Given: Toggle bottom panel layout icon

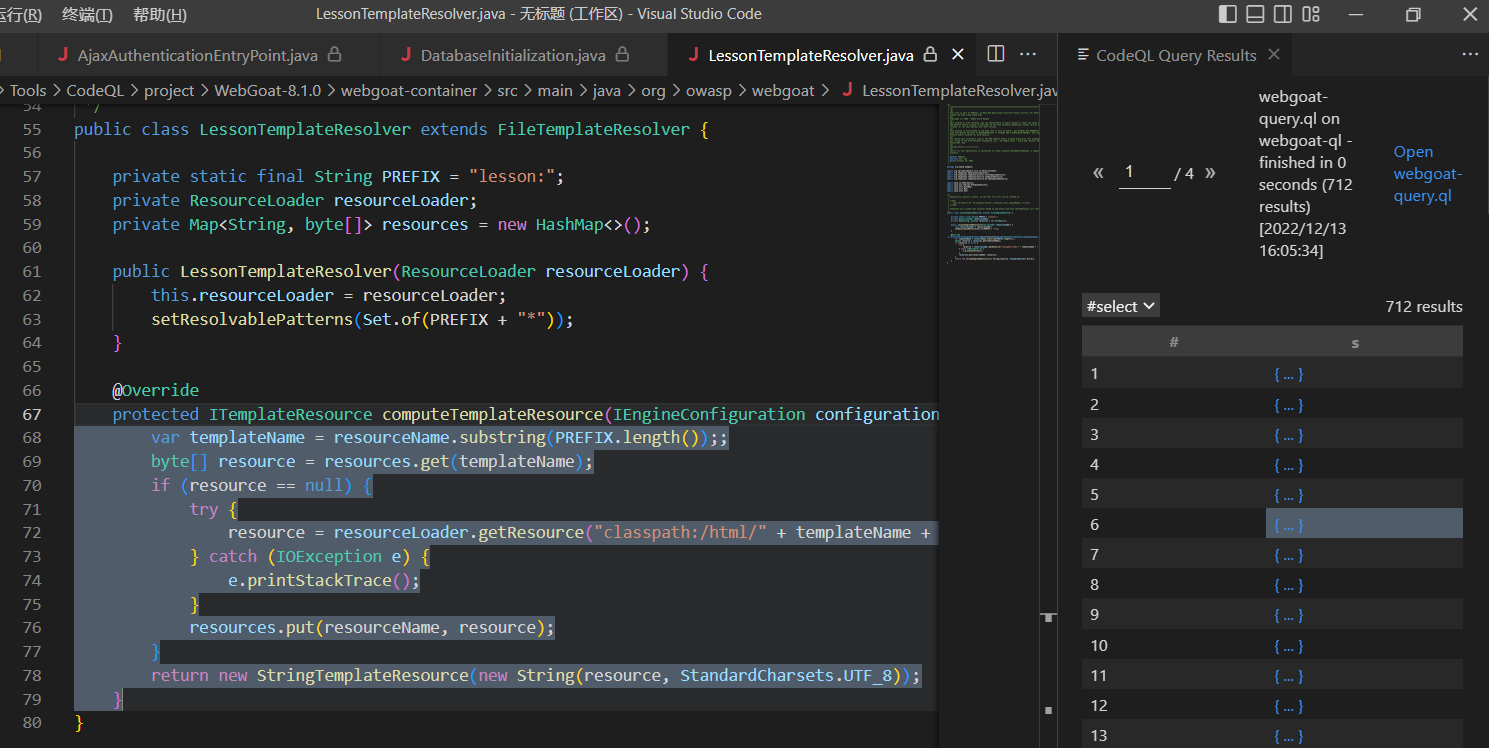Looking at the screenshot, I should tap(1255, 14).
